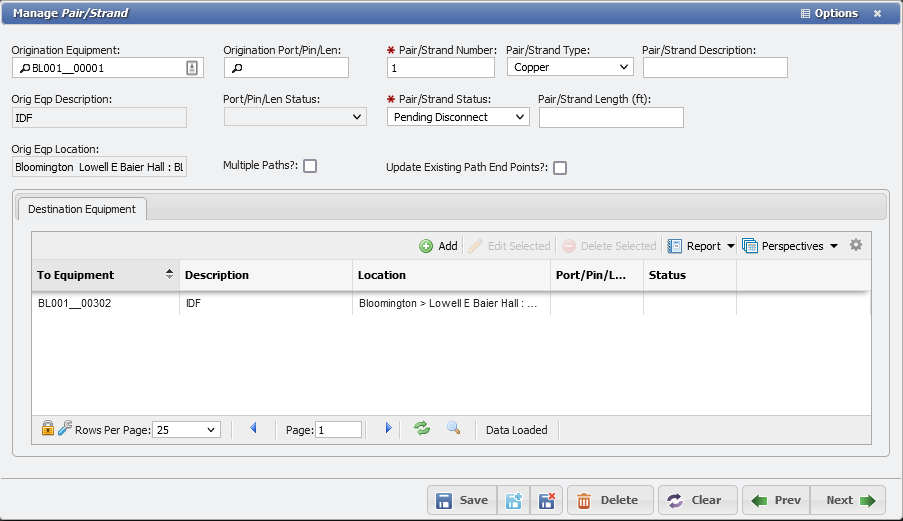Enable the Multiple Paths checkbox
This screenshot has height=521, width=903.
pos(310,166)
